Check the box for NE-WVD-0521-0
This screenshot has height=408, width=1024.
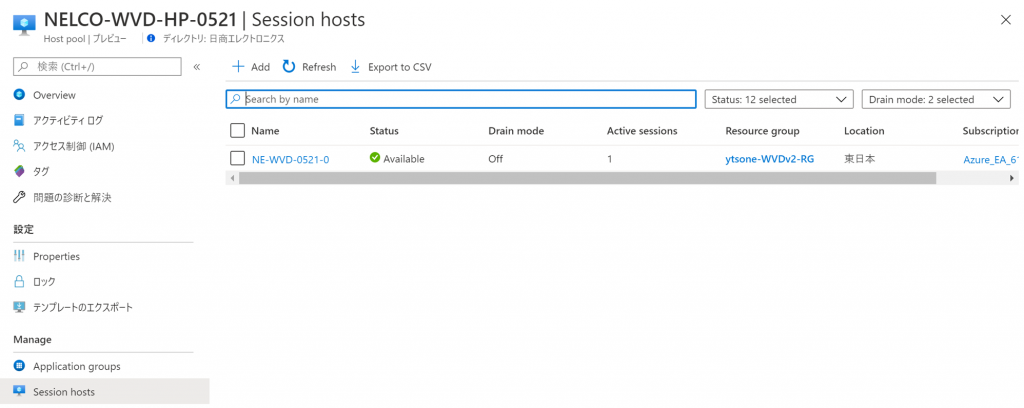[237, 158]
